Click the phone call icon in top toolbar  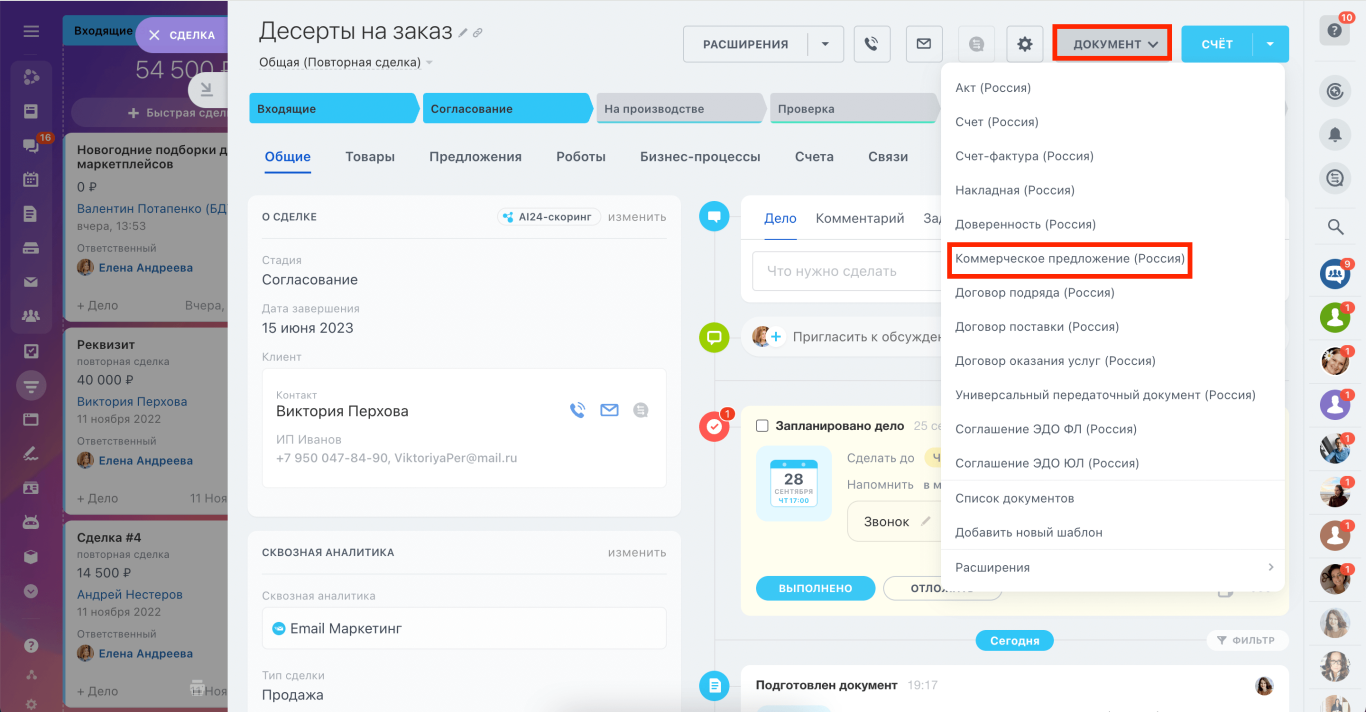(871, 43)
